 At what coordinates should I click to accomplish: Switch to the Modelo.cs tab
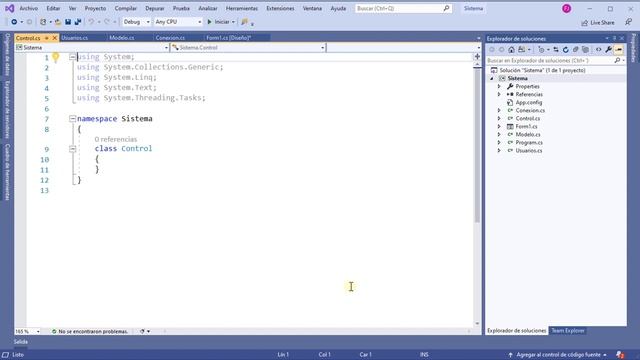(x=122, y=38)
